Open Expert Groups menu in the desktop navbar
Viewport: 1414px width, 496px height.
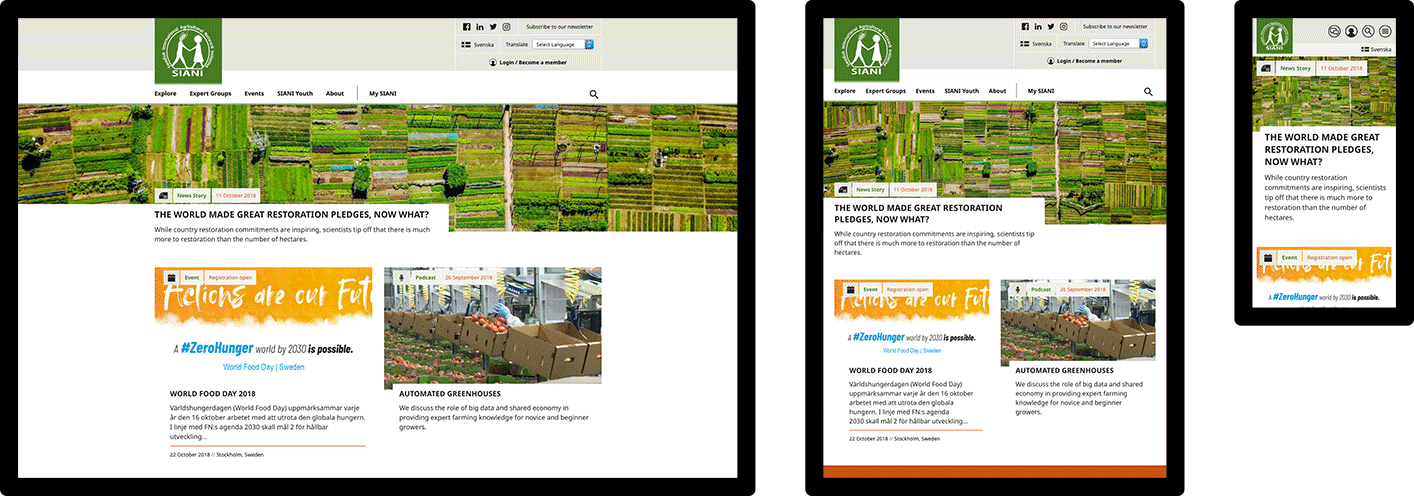tap(210, 93)
